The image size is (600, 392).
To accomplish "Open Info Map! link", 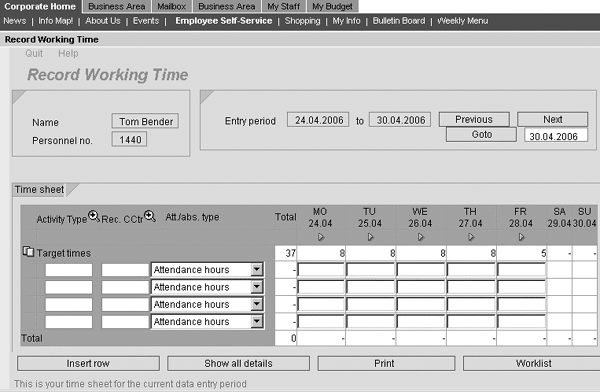I will 55,21.
